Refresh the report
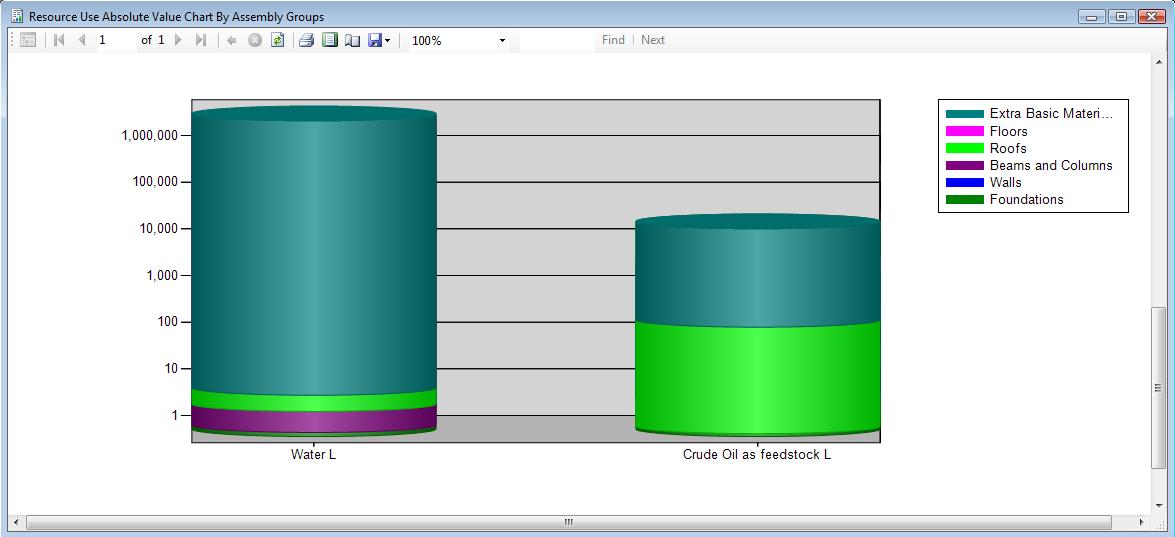 [x=277, y=40]
